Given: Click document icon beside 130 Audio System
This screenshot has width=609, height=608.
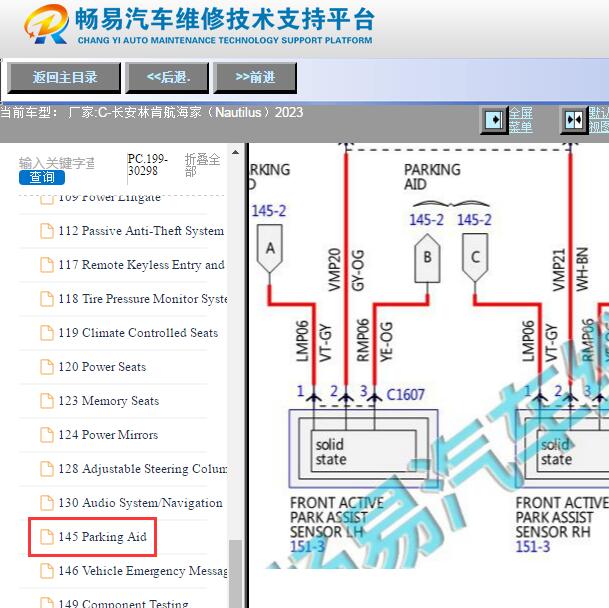Looking at the screenshot, I should coord(47,503).
